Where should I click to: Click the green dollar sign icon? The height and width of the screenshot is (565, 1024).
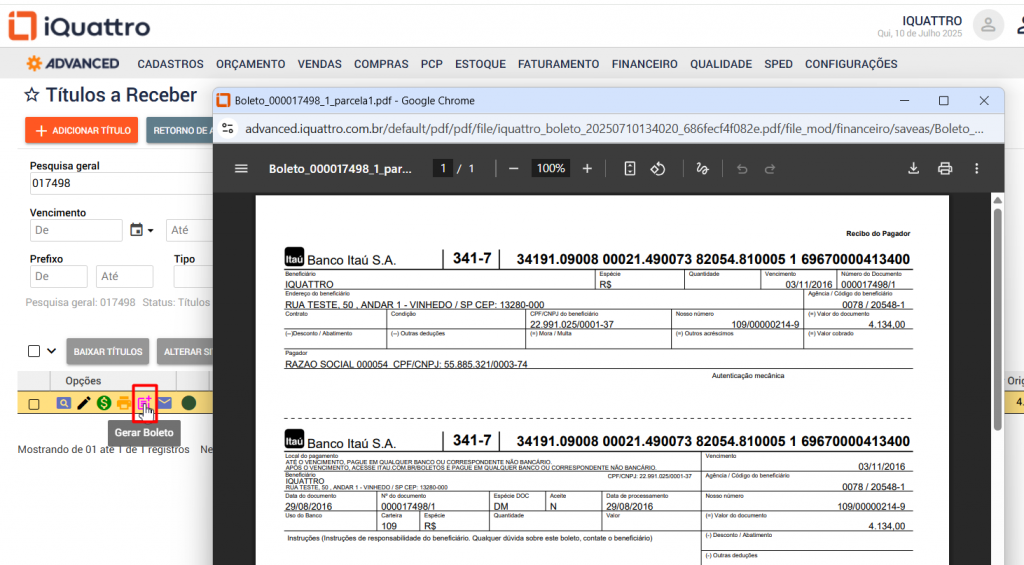click(x=104, y=403)
